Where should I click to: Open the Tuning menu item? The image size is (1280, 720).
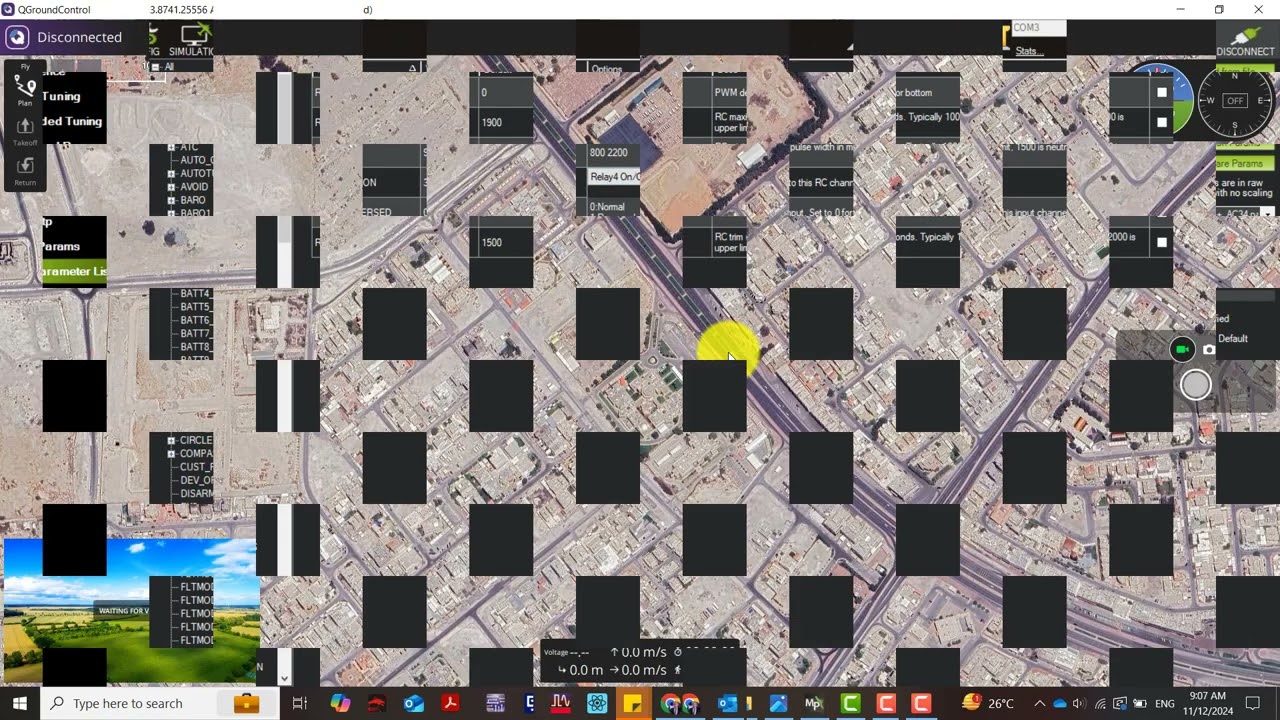tap(61, 96)
